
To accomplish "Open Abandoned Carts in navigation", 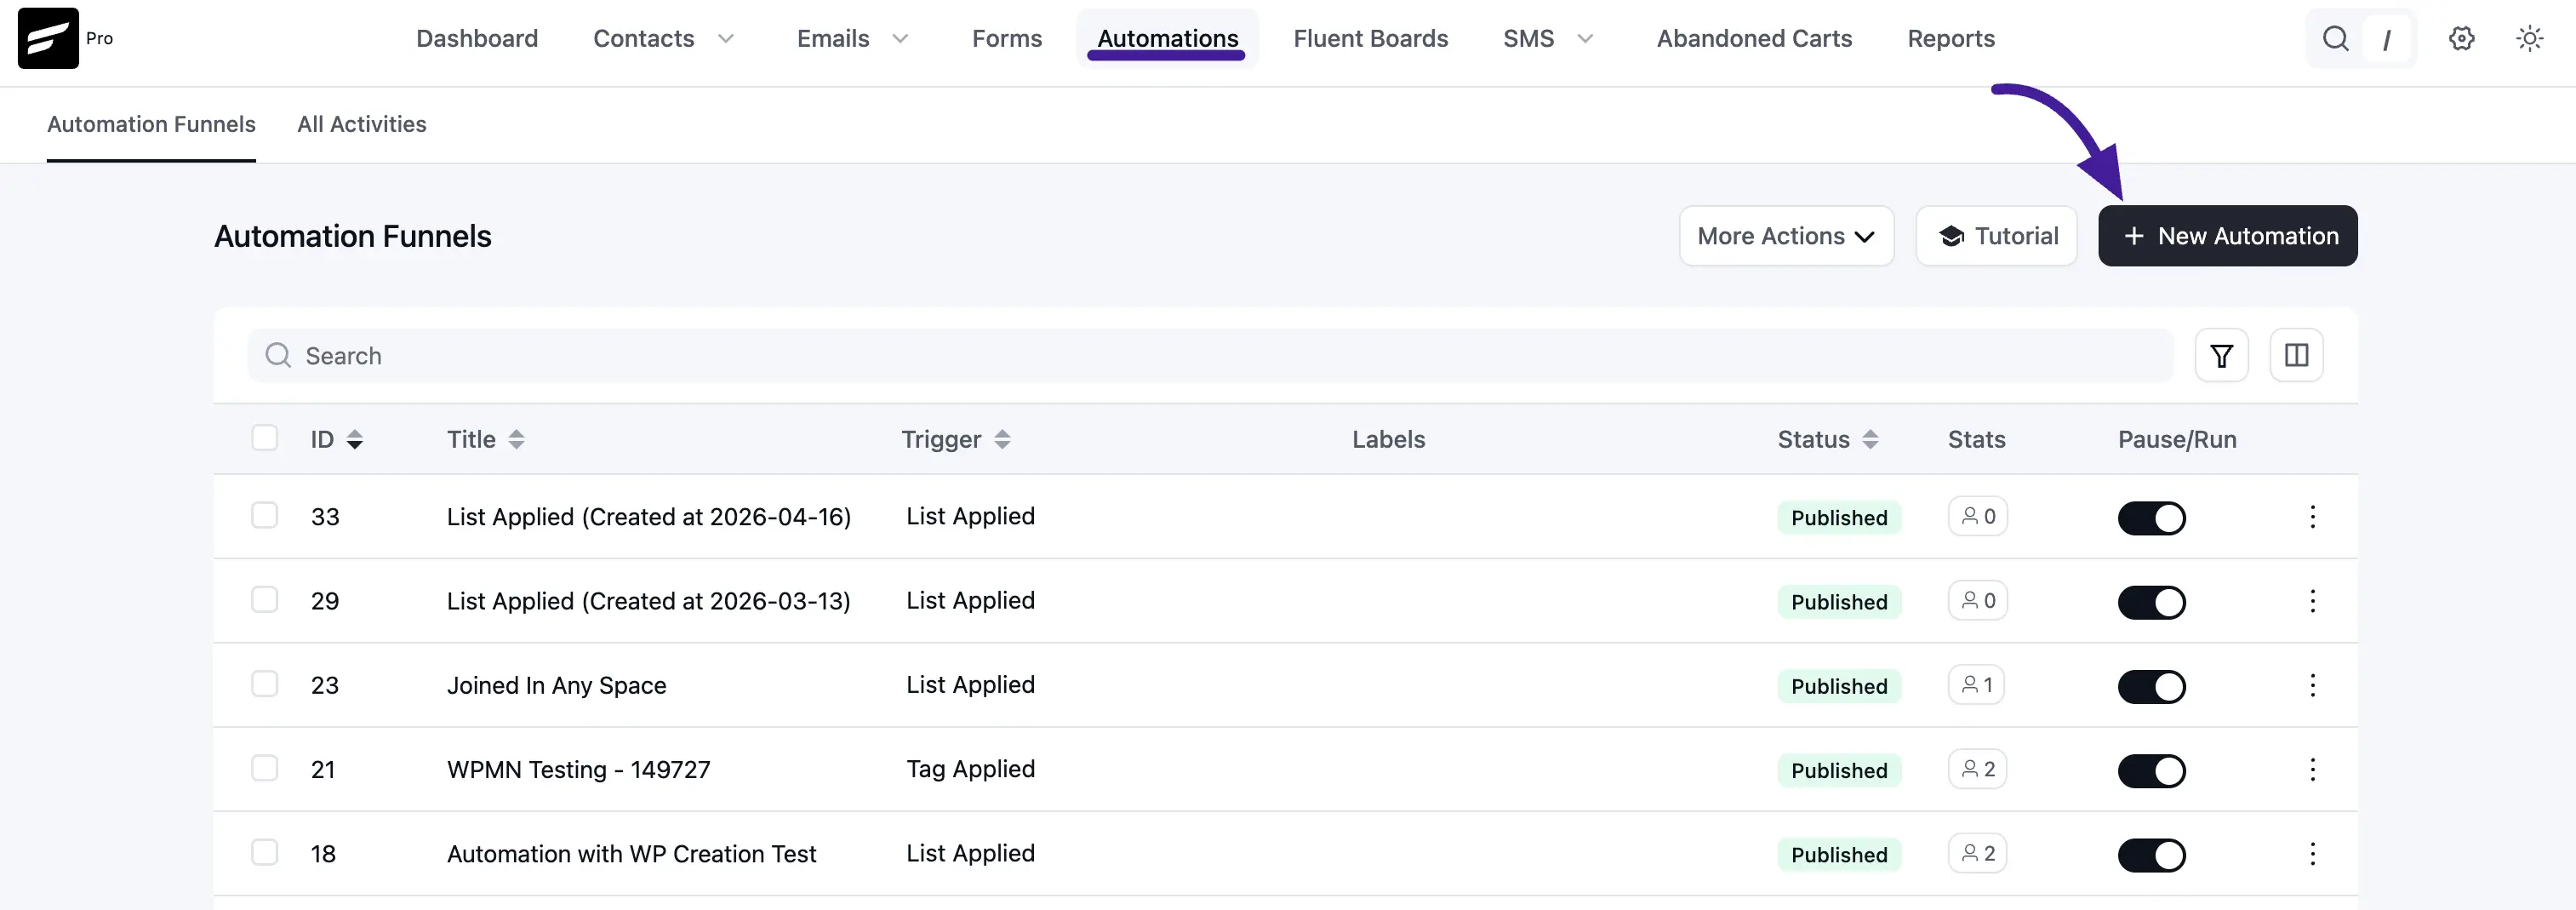I will tap(1754, 39).
